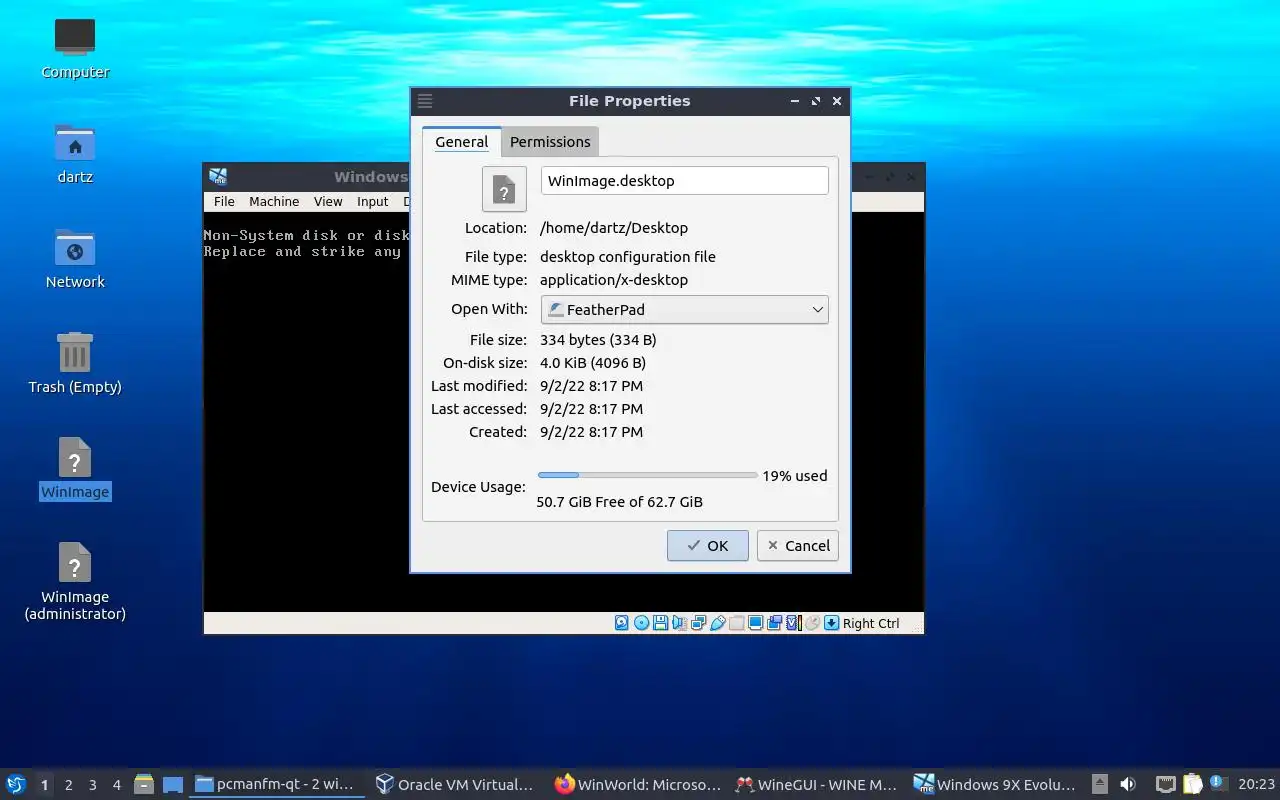Select the General tab
Image resolution: width=1280 pixels, height=800 pixels.
[x=461, y=142]
